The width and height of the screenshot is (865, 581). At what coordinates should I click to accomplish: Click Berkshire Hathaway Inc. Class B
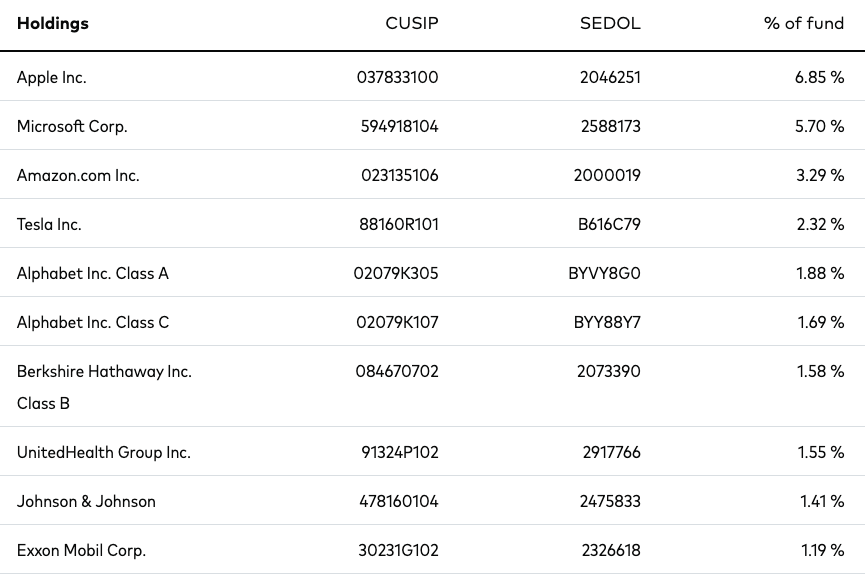pyautogui.click(x=104, y=387)
